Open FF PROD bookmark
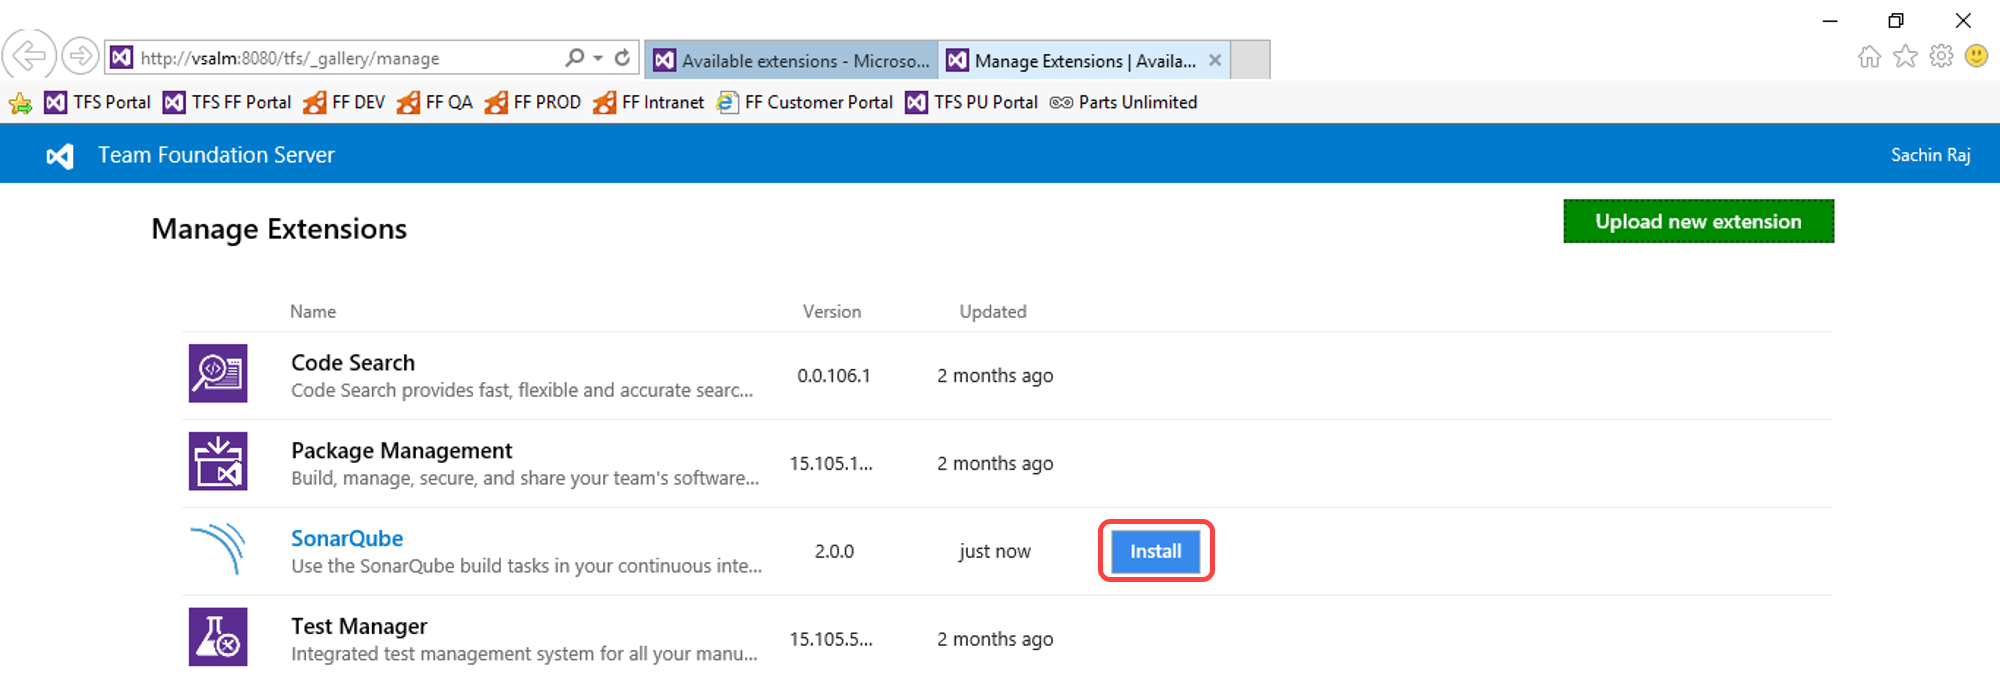This screenshot has height=686, width=2000. pyautogui.click(x=533, y=102)
